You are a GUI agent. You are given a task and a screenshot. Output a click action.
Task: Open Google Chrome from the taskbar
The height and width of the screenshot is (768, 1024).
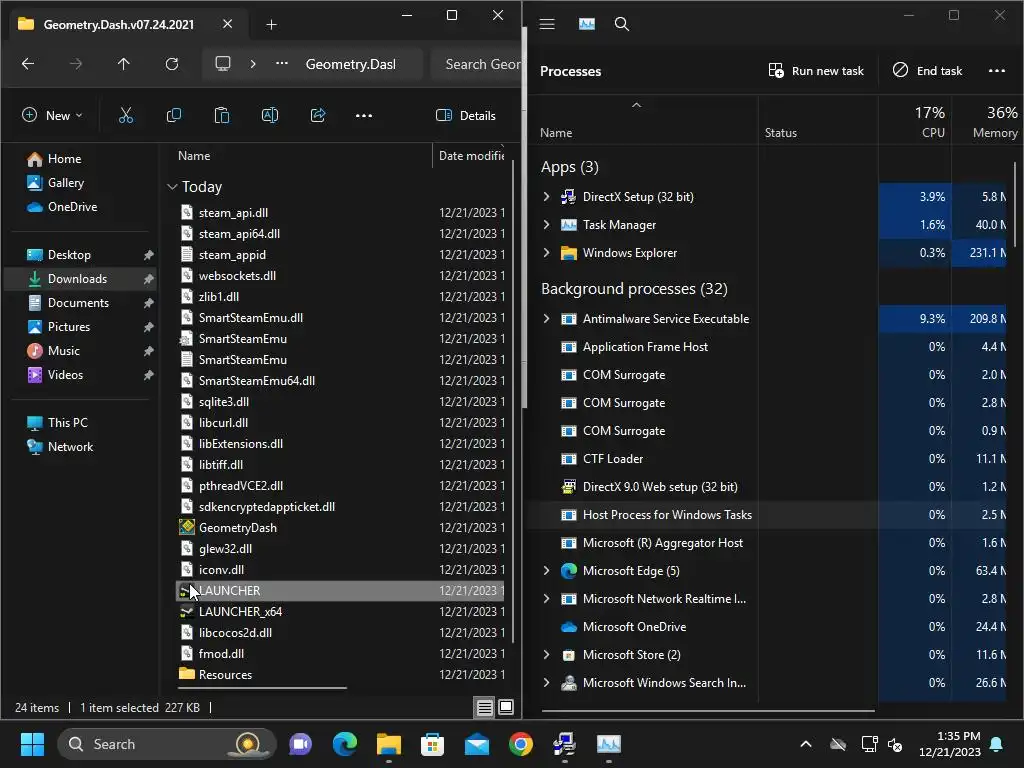[x=520, y=744]
